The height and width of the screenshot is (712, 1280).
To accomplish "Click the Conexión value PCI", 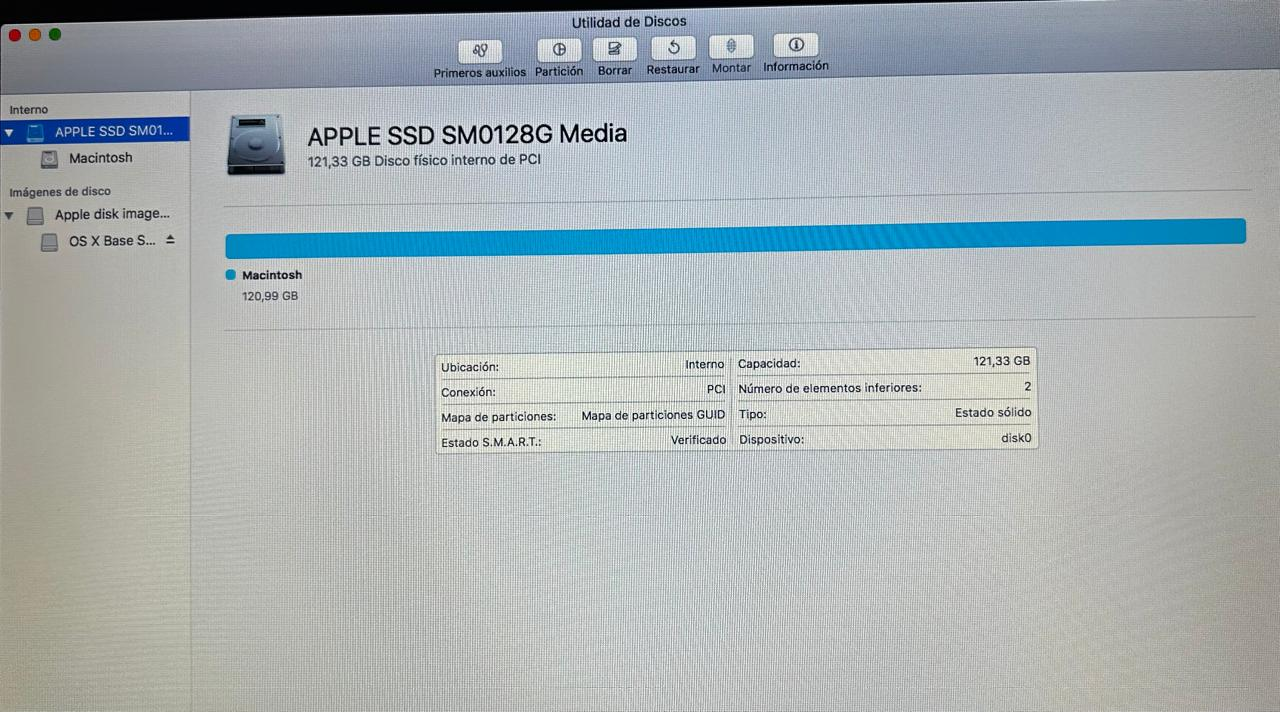I will pyautogui.click(x=716, y=389).
